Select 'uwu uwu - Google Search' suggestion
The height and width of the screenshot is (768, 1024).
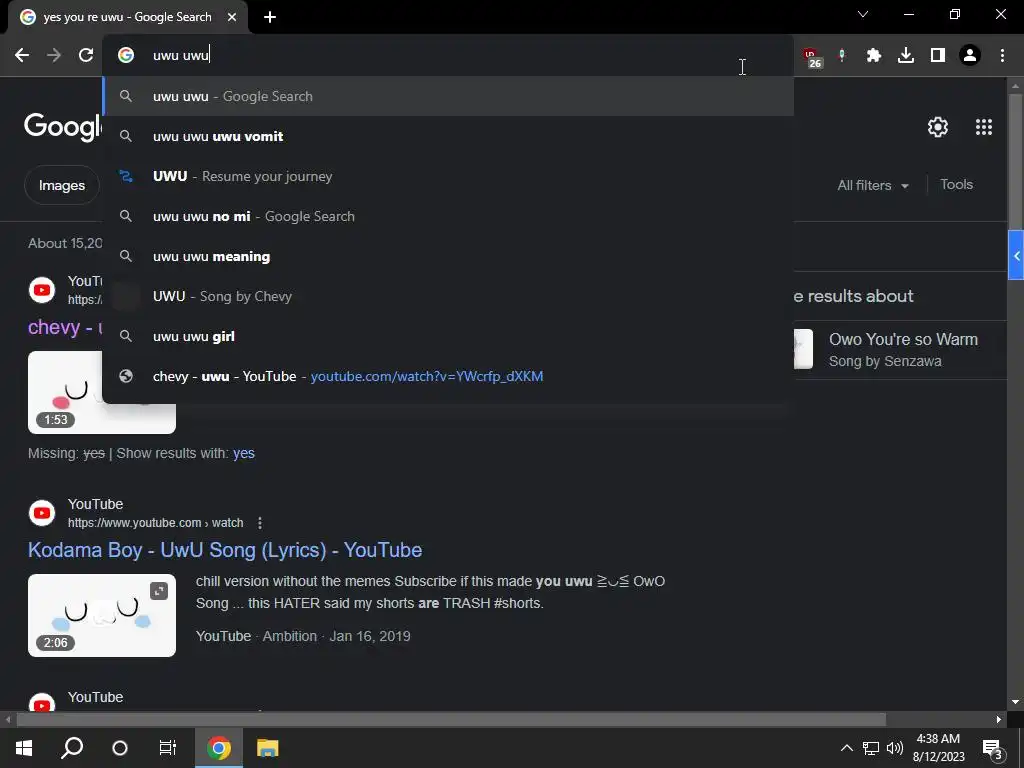[x=448, y=96]
